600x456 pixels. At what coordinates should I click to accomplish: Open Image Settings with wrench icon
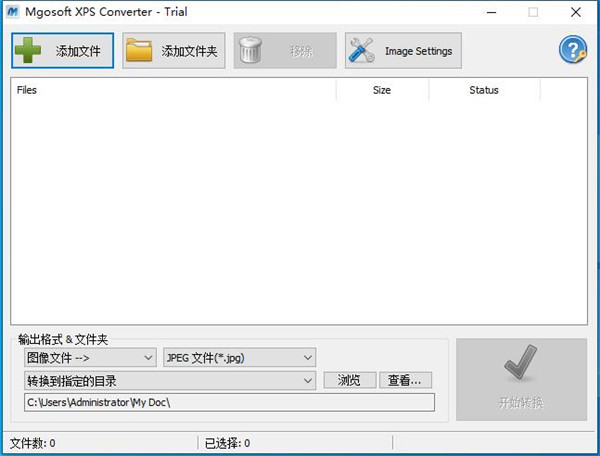(403, 50)
